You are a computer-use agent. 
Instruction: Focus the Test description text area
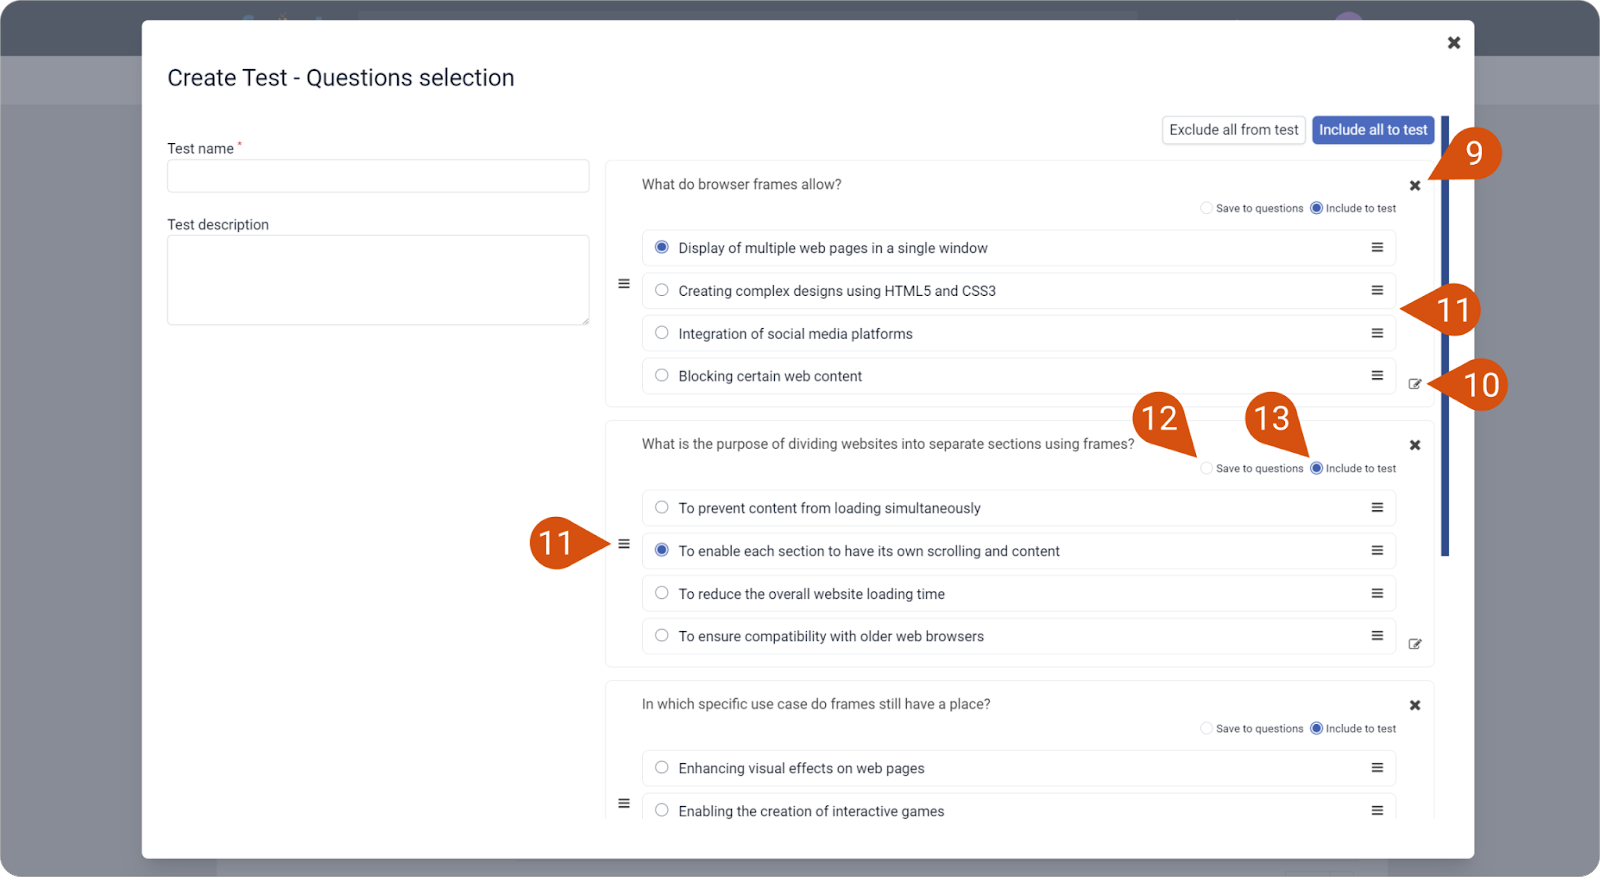378,280
